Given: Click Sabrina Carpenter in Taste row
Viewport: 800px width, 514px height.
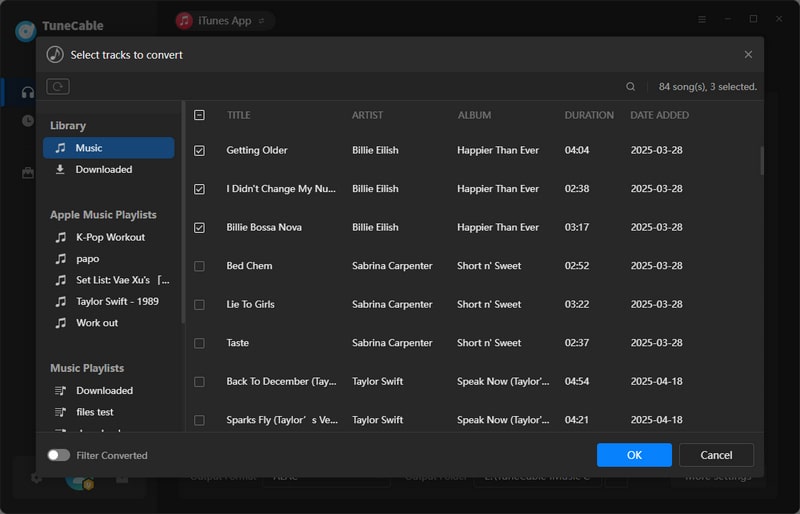Looking at the screenshot, I should (x=392, y=342).
